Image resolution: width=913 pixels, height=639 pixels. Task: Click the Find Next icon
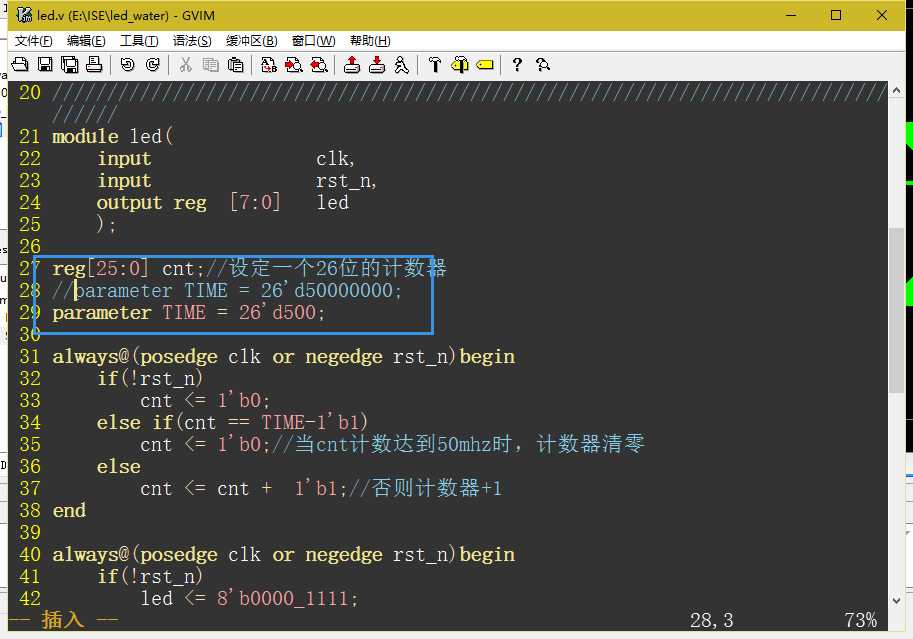click(x=293, y=64)
